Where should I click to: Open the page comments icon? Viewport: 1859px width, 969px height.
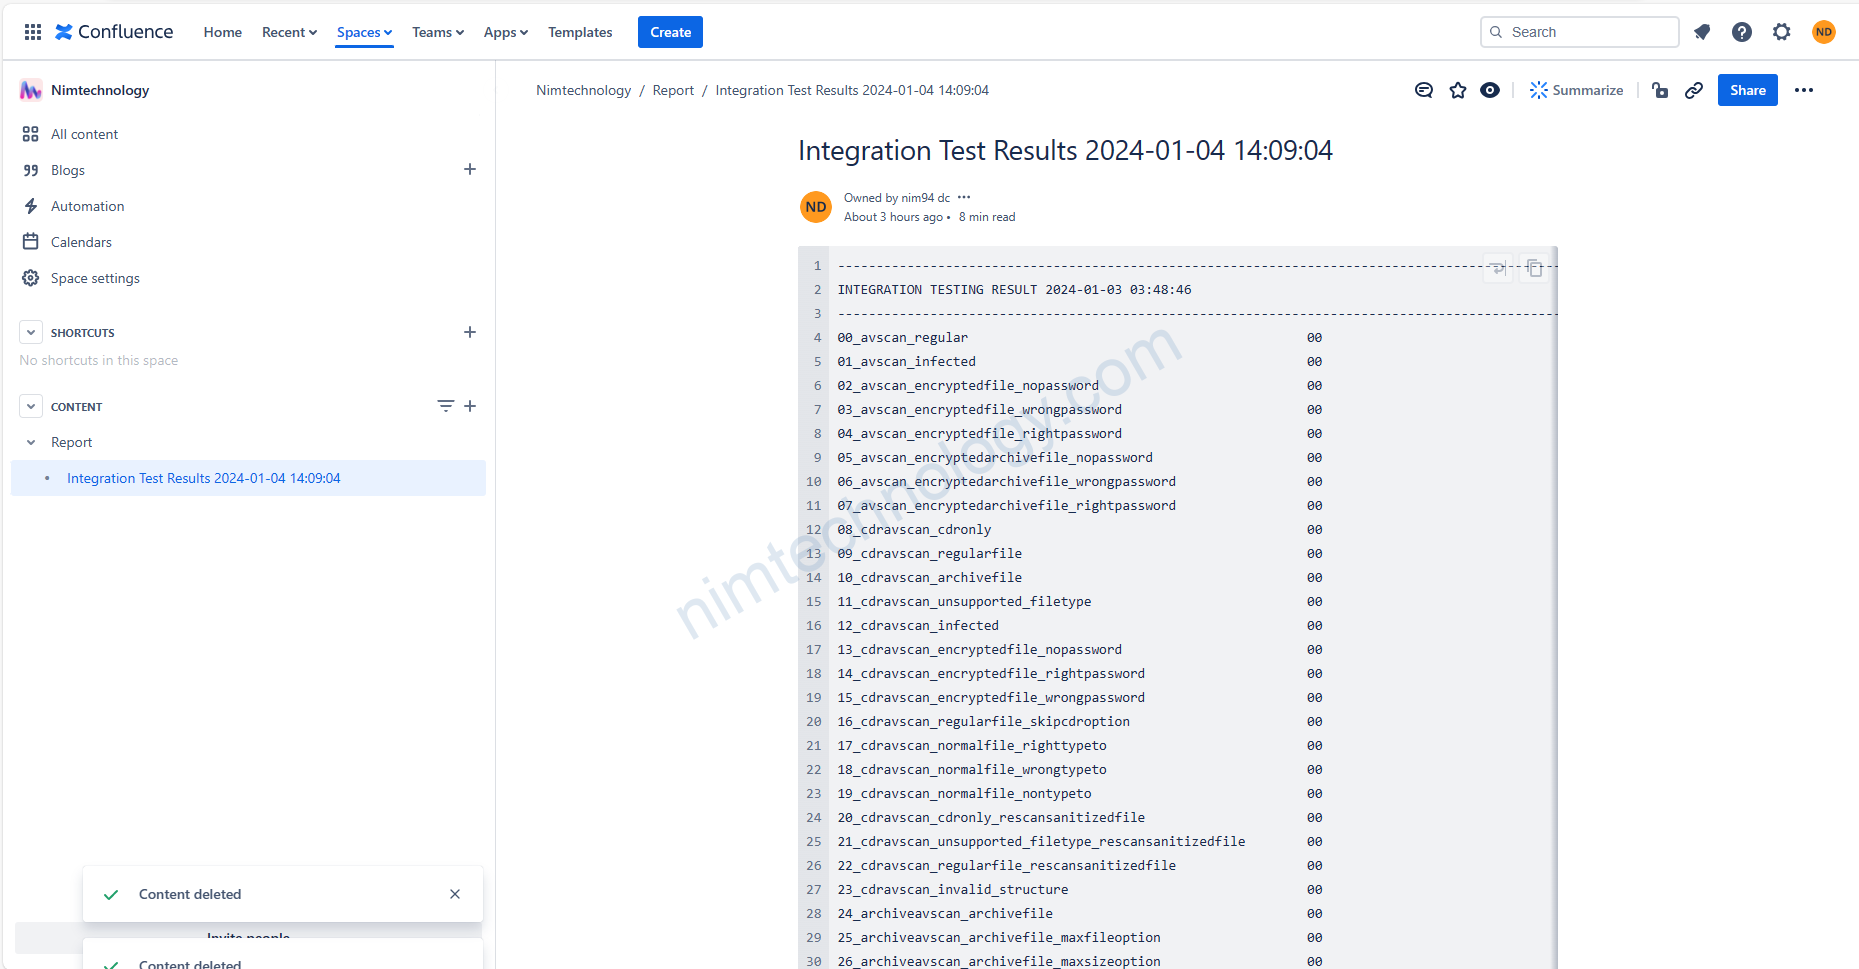[1424, 90]
